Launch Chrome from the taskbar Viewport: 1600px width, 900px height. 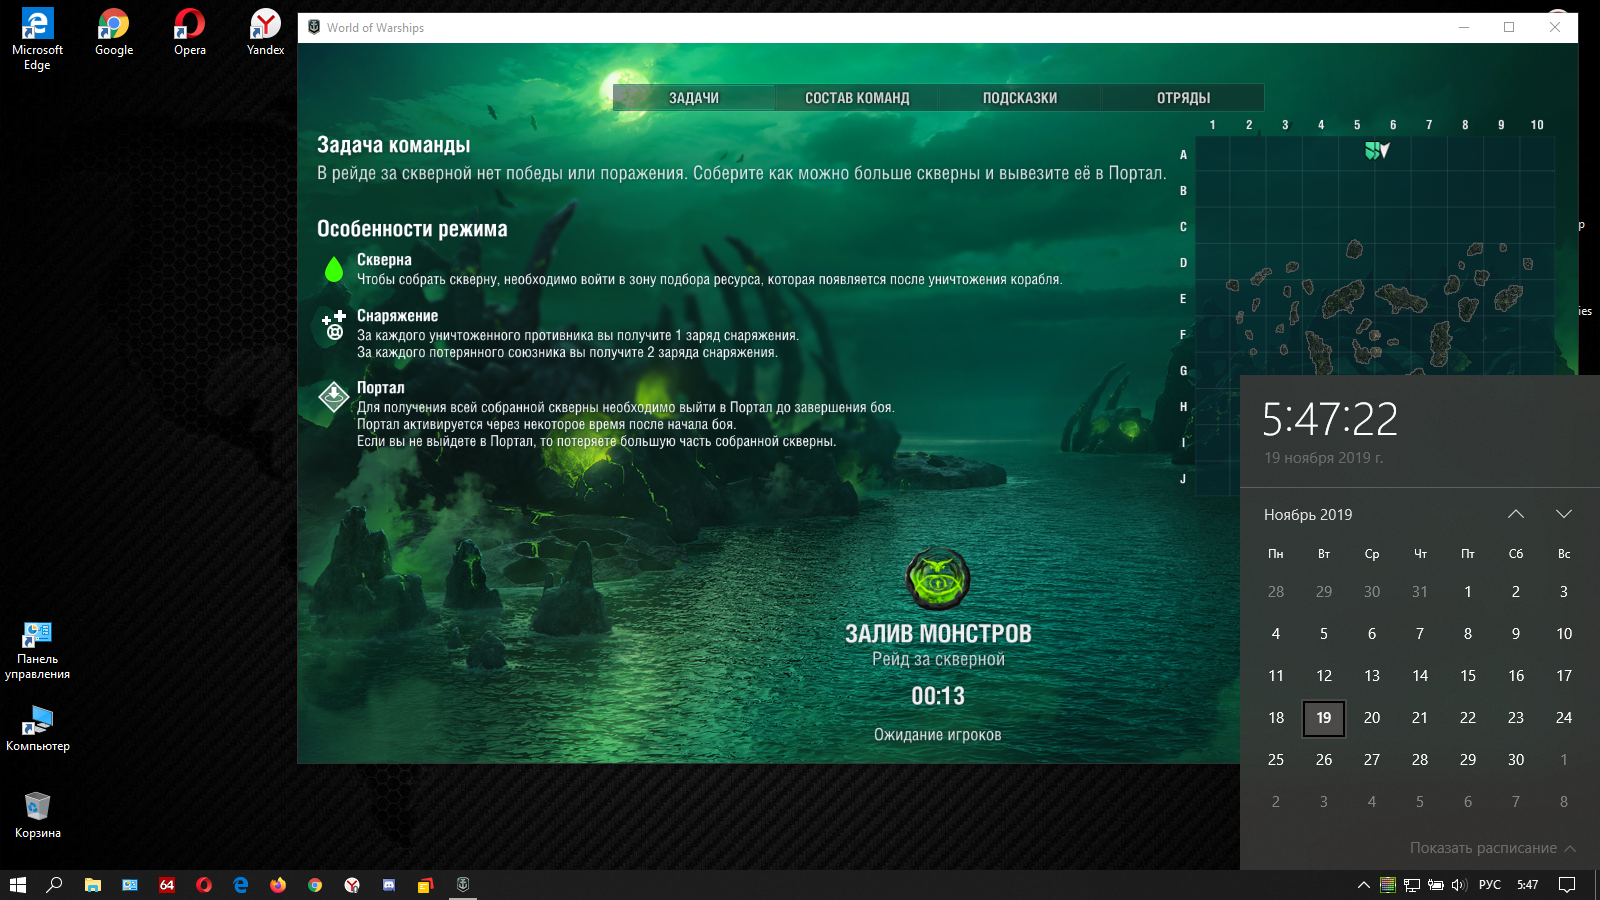(x=315, y=885)
